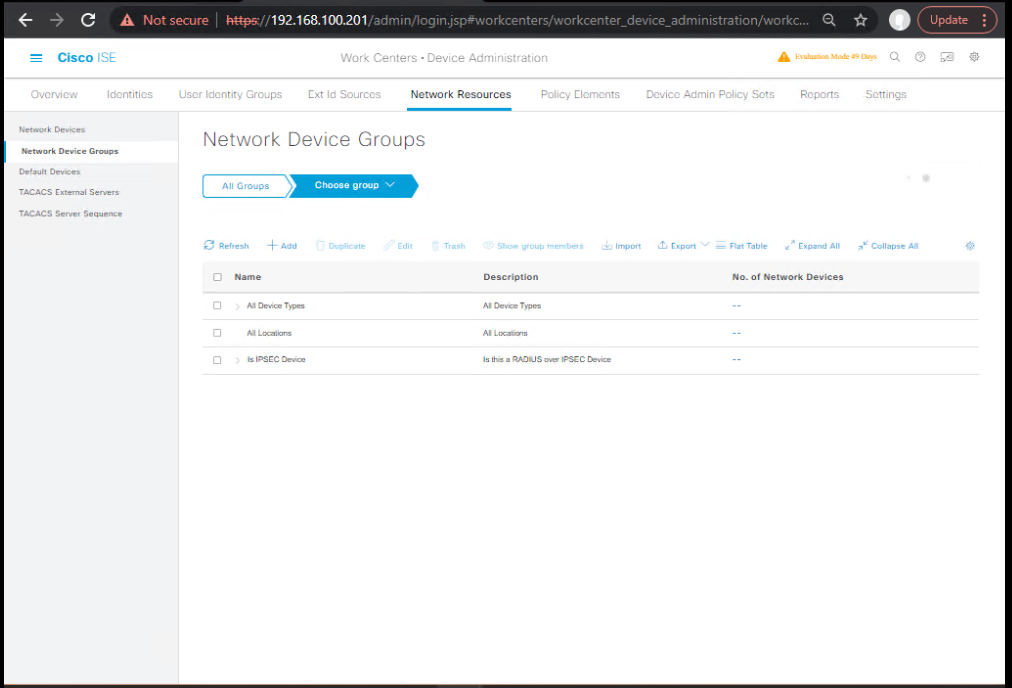Open the Cisco ISE hamburger menu
The image size is (1012, 688).
point(36,58)
